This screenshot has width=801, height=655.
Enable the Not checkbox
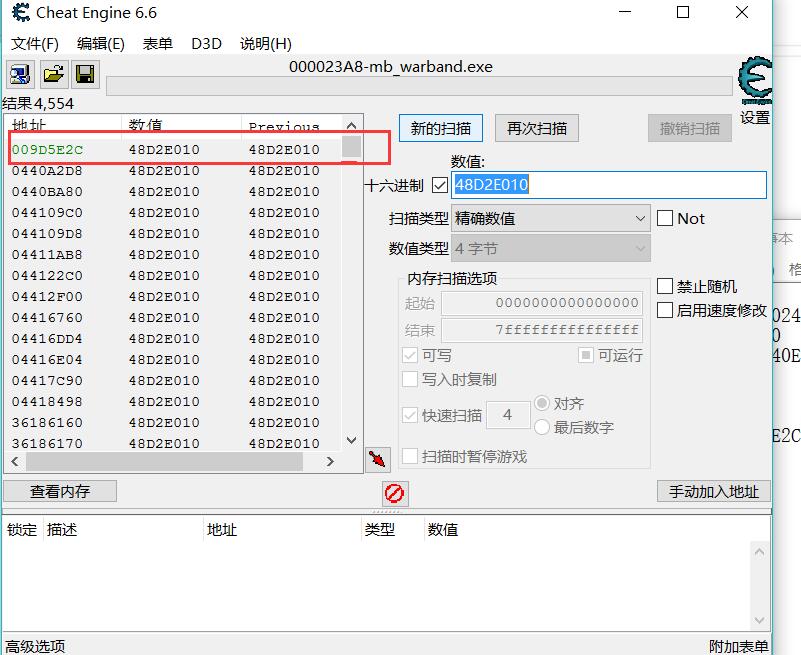[x=665, y=219]
